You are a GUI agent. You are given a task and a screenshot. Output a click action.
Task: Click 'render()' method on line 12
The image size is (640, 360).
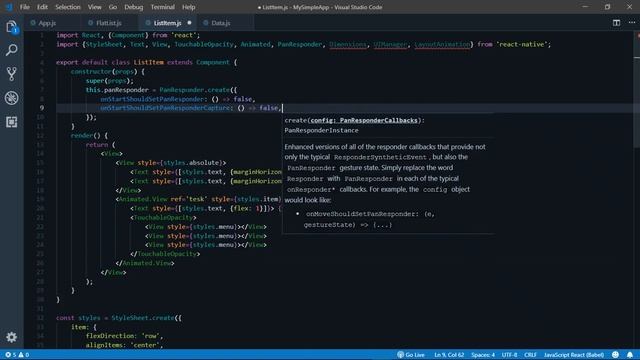pos(86,135)
